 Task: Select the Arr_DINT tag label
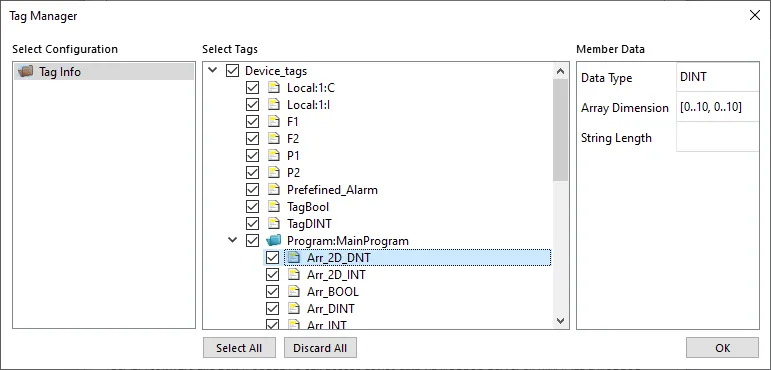[x=331, y=308]
